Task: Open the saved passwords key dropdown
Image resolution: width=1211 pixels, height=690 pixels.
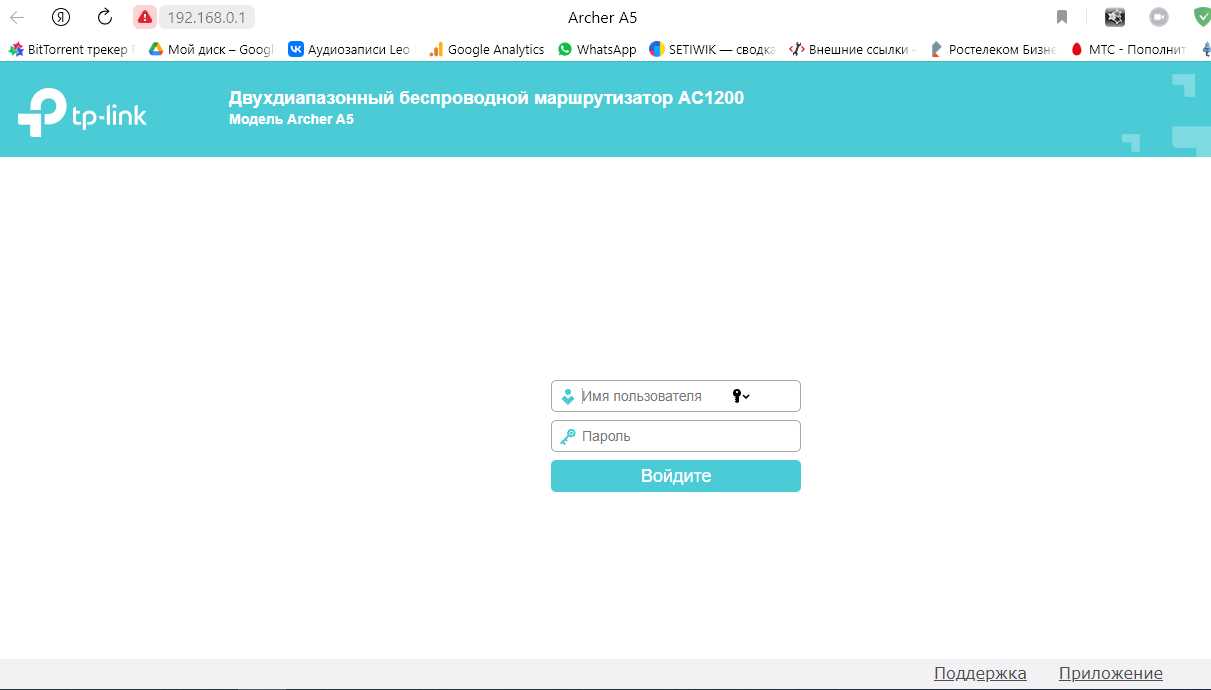Action: 741,396
